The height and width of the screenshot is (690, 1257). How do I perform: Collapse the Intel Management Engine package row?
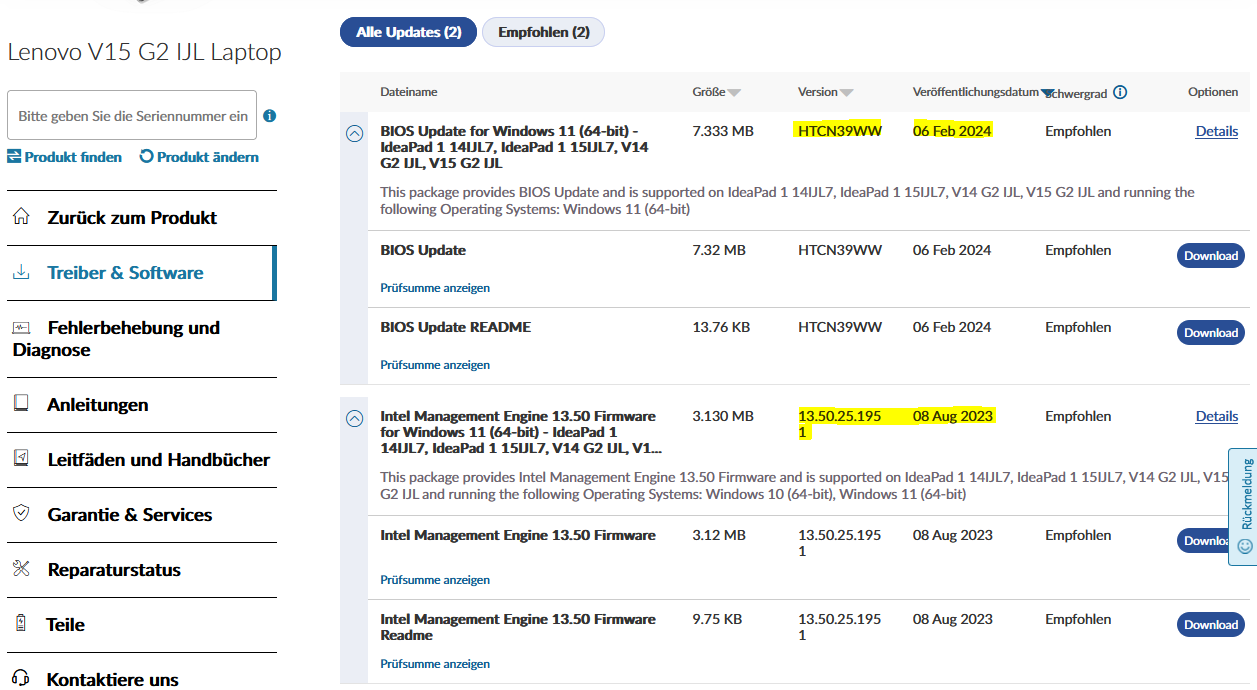pyautogui.click(x=354, y=419)
